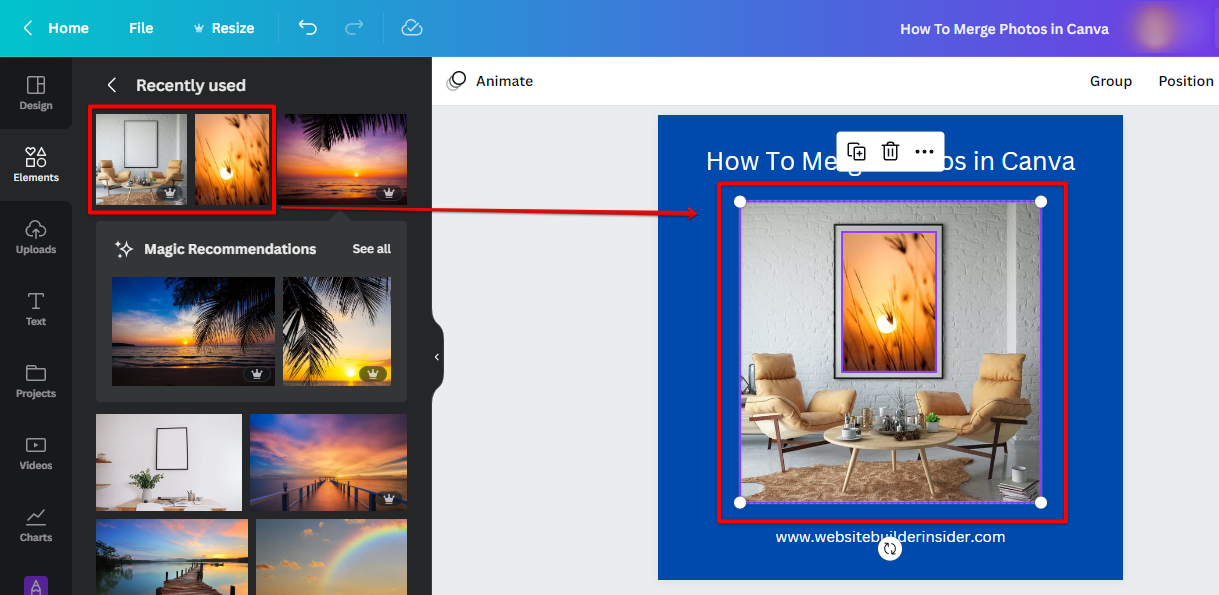1219x595 pixels.
Task: Click the rotate handle below the image
Action: 890,549
